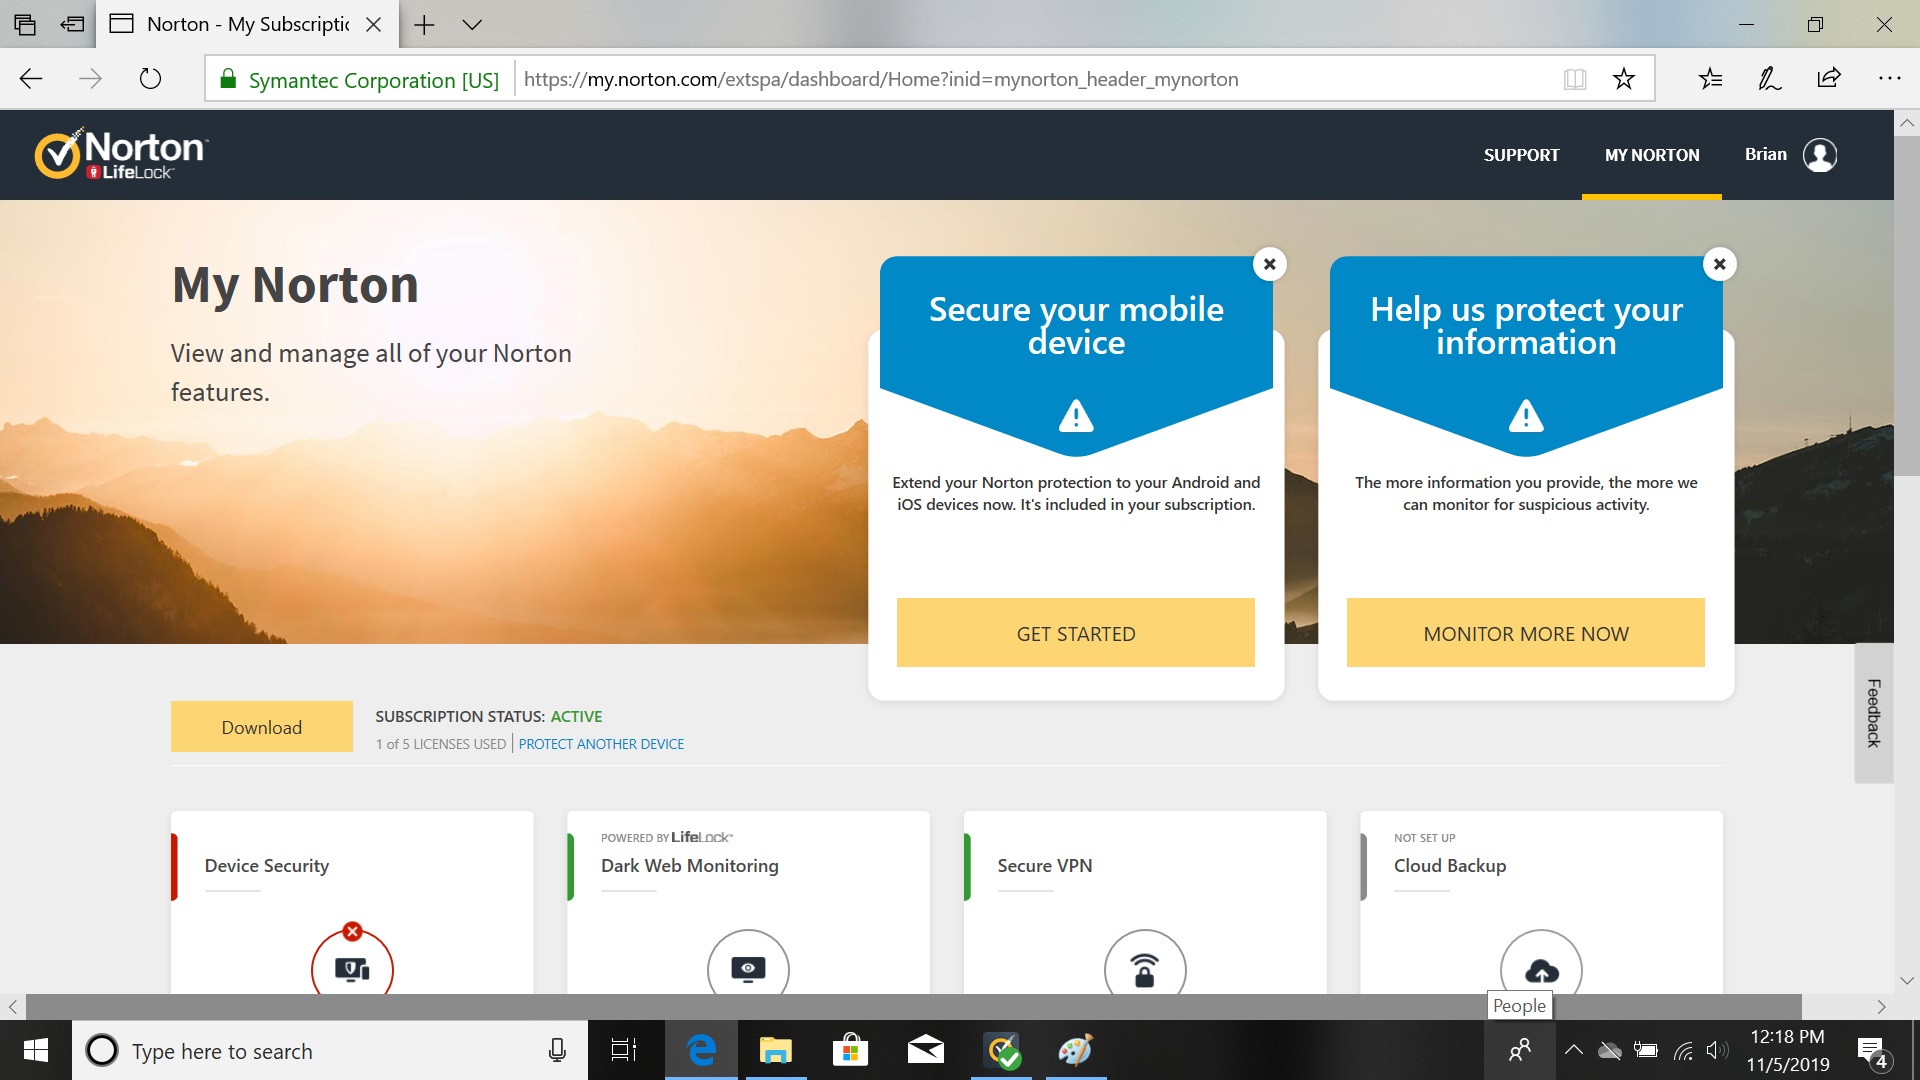
Task: Select the MY NORTON tab
Action: pos(1651,155)
